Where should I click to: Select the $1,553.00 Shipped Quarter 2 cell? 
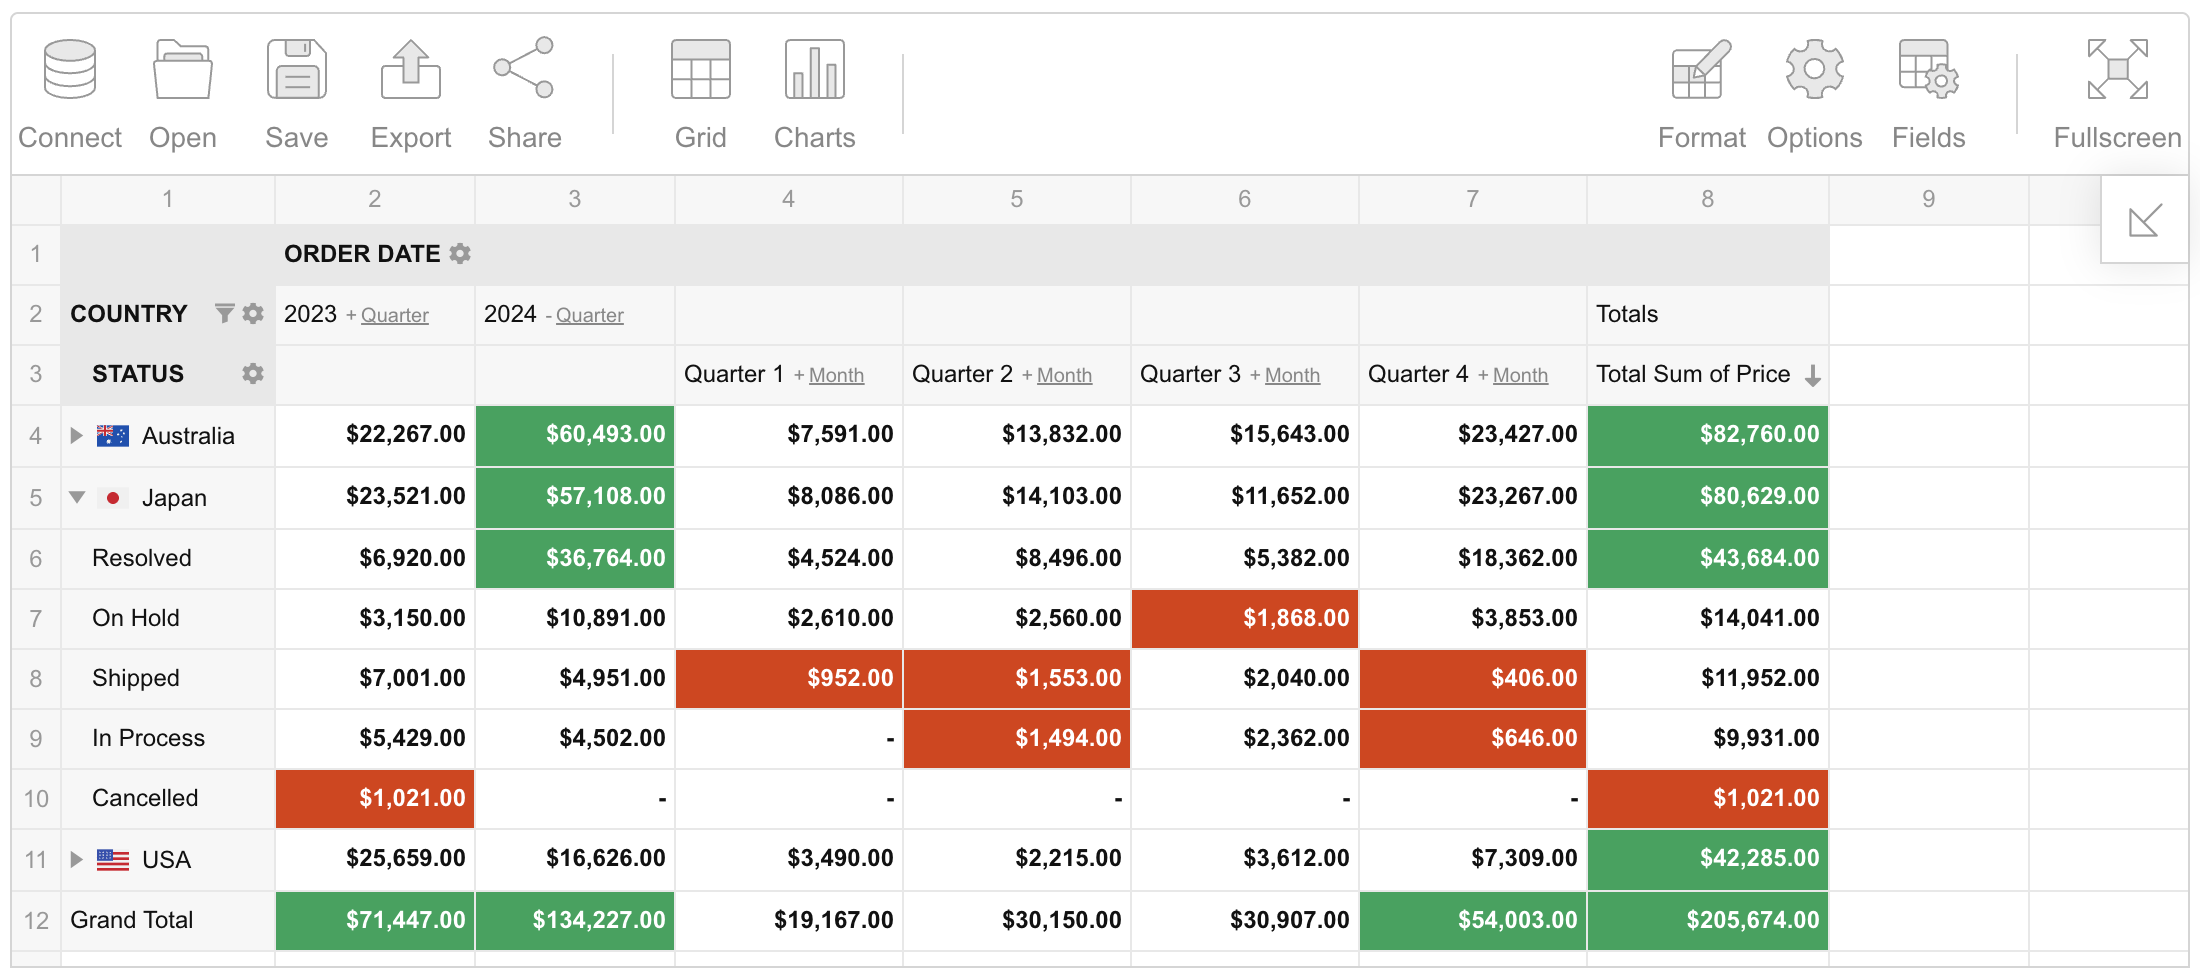[1017, 678]
